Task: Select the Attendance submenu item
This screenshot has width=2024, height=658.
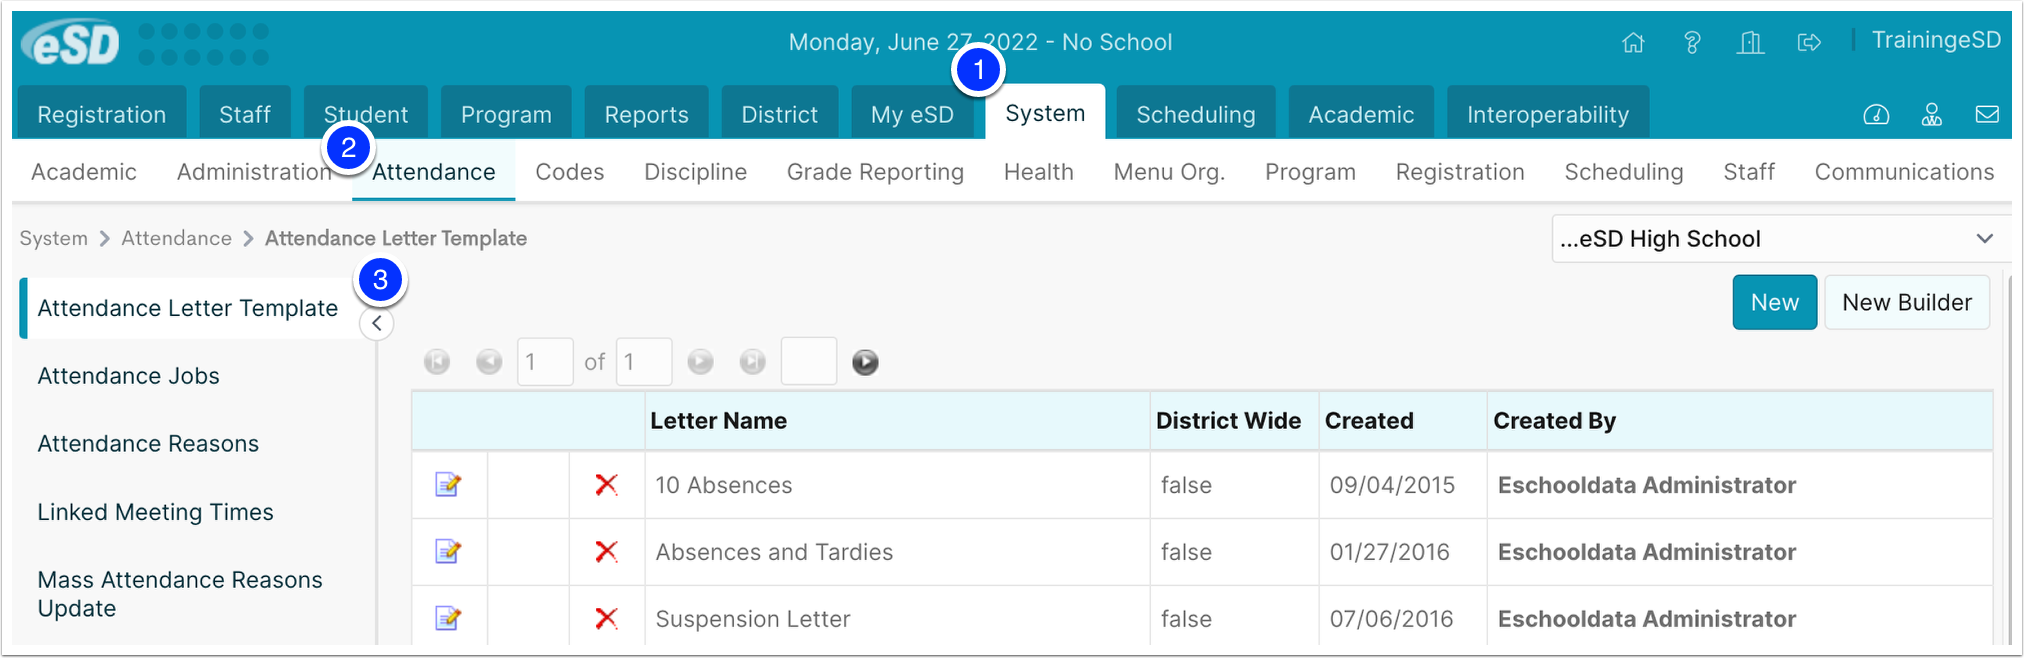Action: pyautogui.click(x=434, y=172)
